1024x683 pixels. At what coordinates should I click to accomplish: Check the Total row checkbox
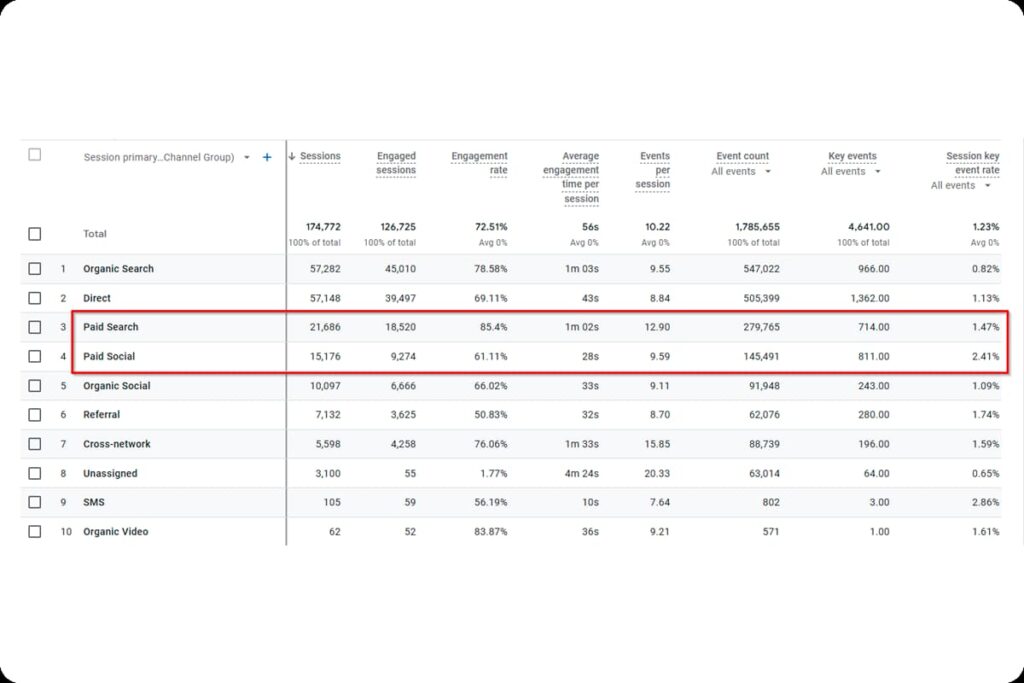coord(35,234)
